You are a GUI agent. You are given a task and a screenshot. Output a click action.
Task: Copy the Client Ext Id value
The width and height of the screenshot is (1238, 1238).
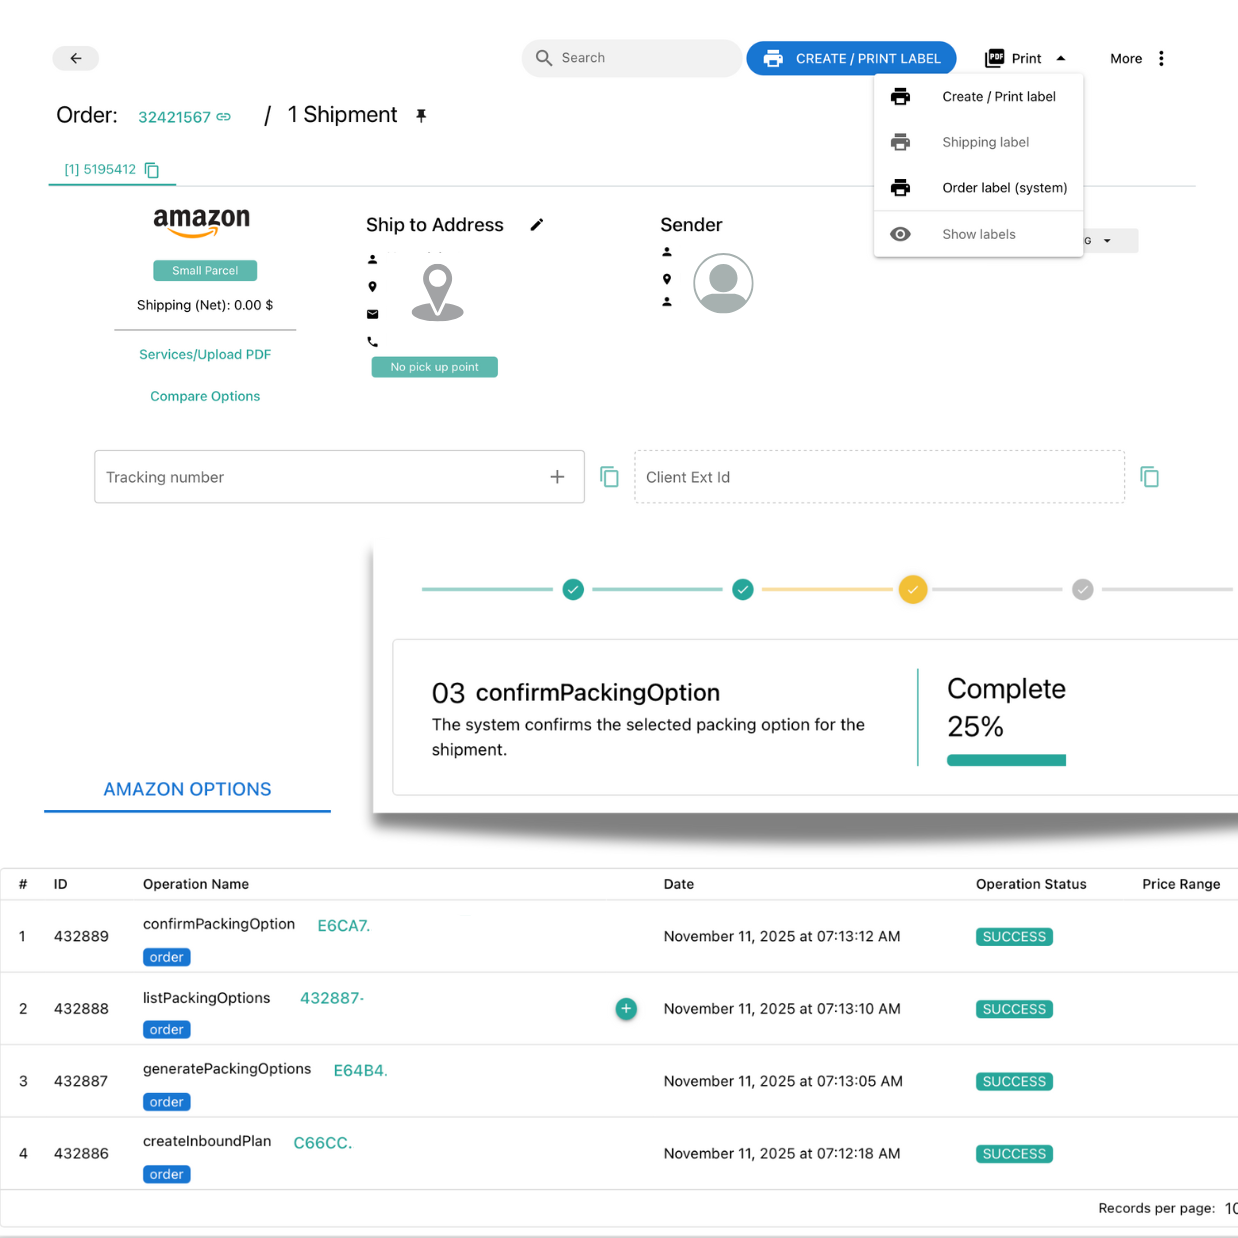(x=1149, y=477)
